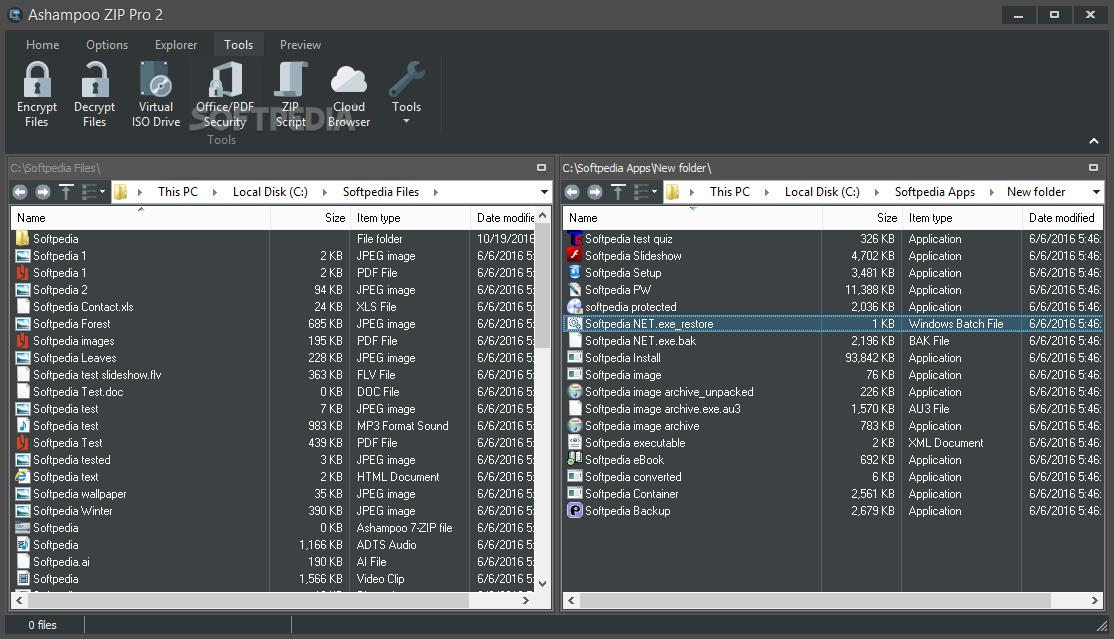Expand right address bar history dropdown

1096,192
